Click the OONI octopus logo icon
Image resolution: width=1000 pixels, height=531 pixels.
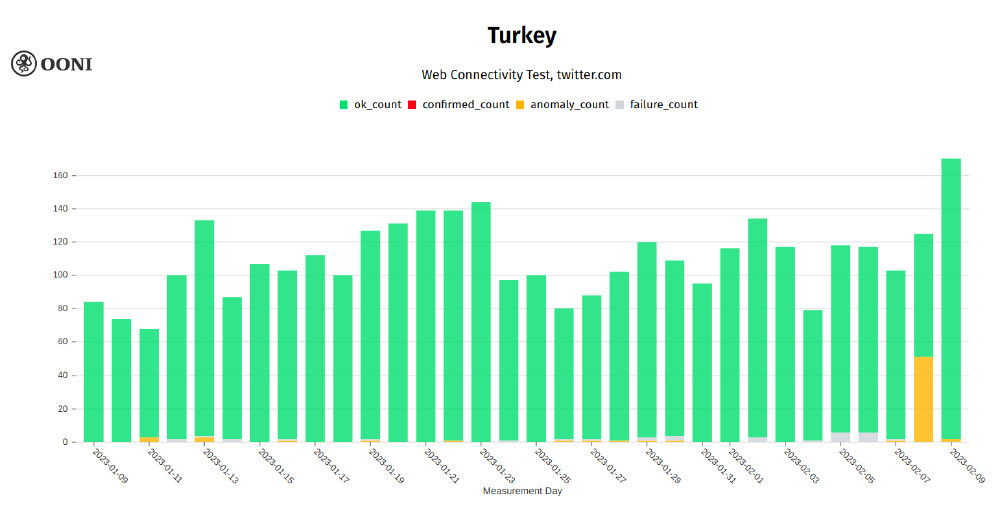pyautogui.click(x=24, y=64)
